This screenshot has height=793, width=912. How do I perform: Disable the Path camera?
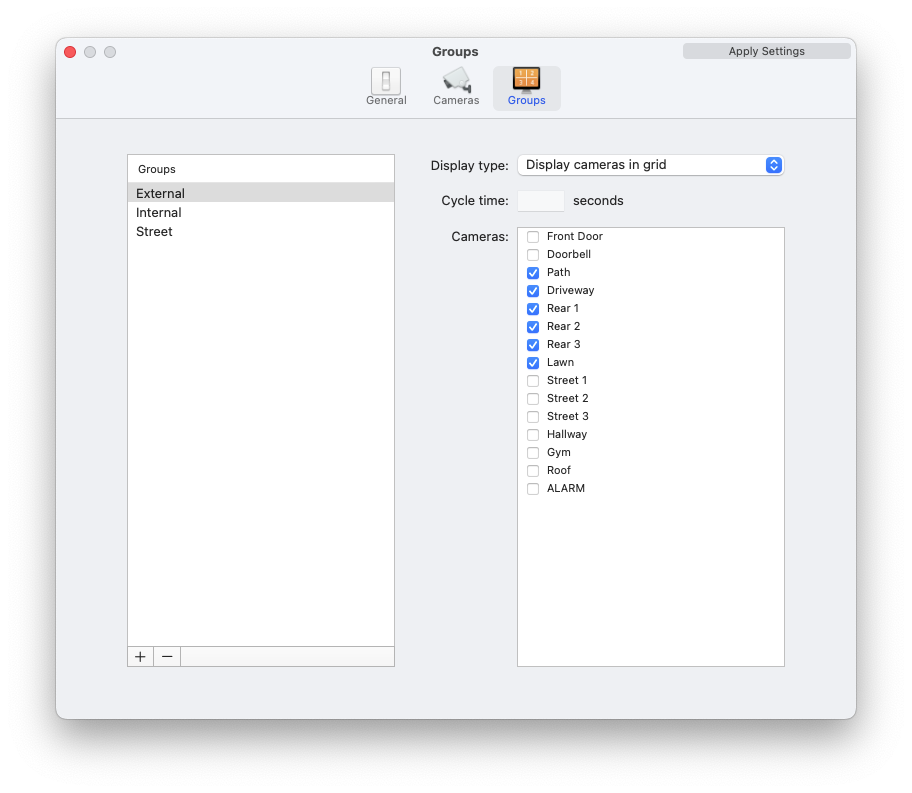pyautogui.click(x=532, y=272)
